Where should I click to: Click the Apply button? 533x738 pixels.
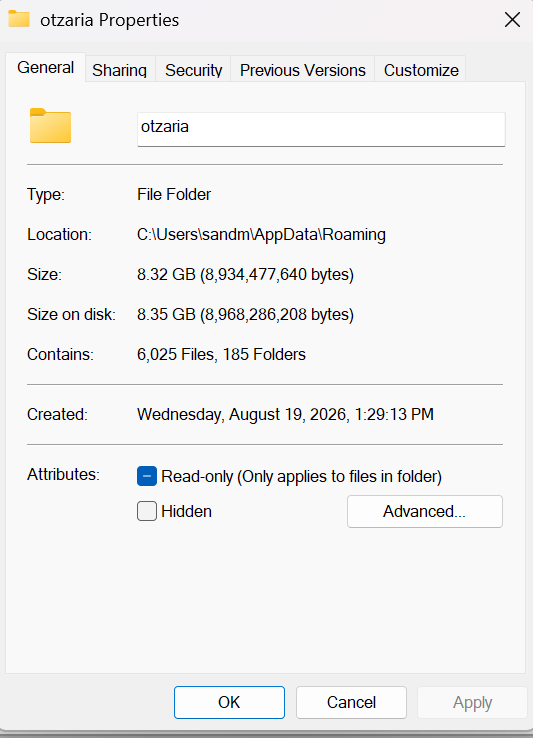click(x=472, y=702)
